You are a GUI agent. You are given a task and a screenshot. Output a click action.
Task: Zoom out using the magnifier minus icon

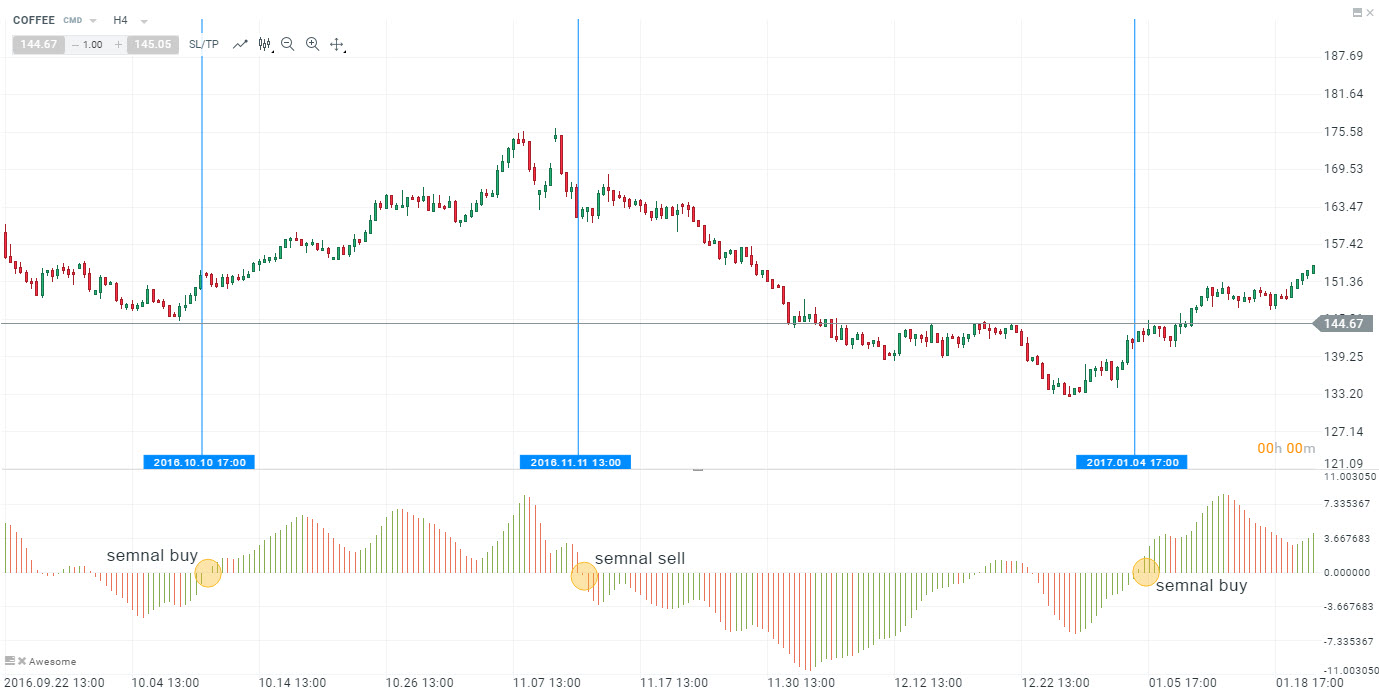coord(288,44)
